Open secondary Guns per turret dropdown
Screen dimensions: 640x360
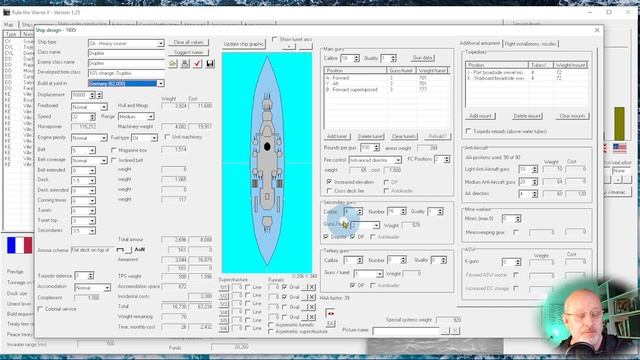[x=376, y=225]
